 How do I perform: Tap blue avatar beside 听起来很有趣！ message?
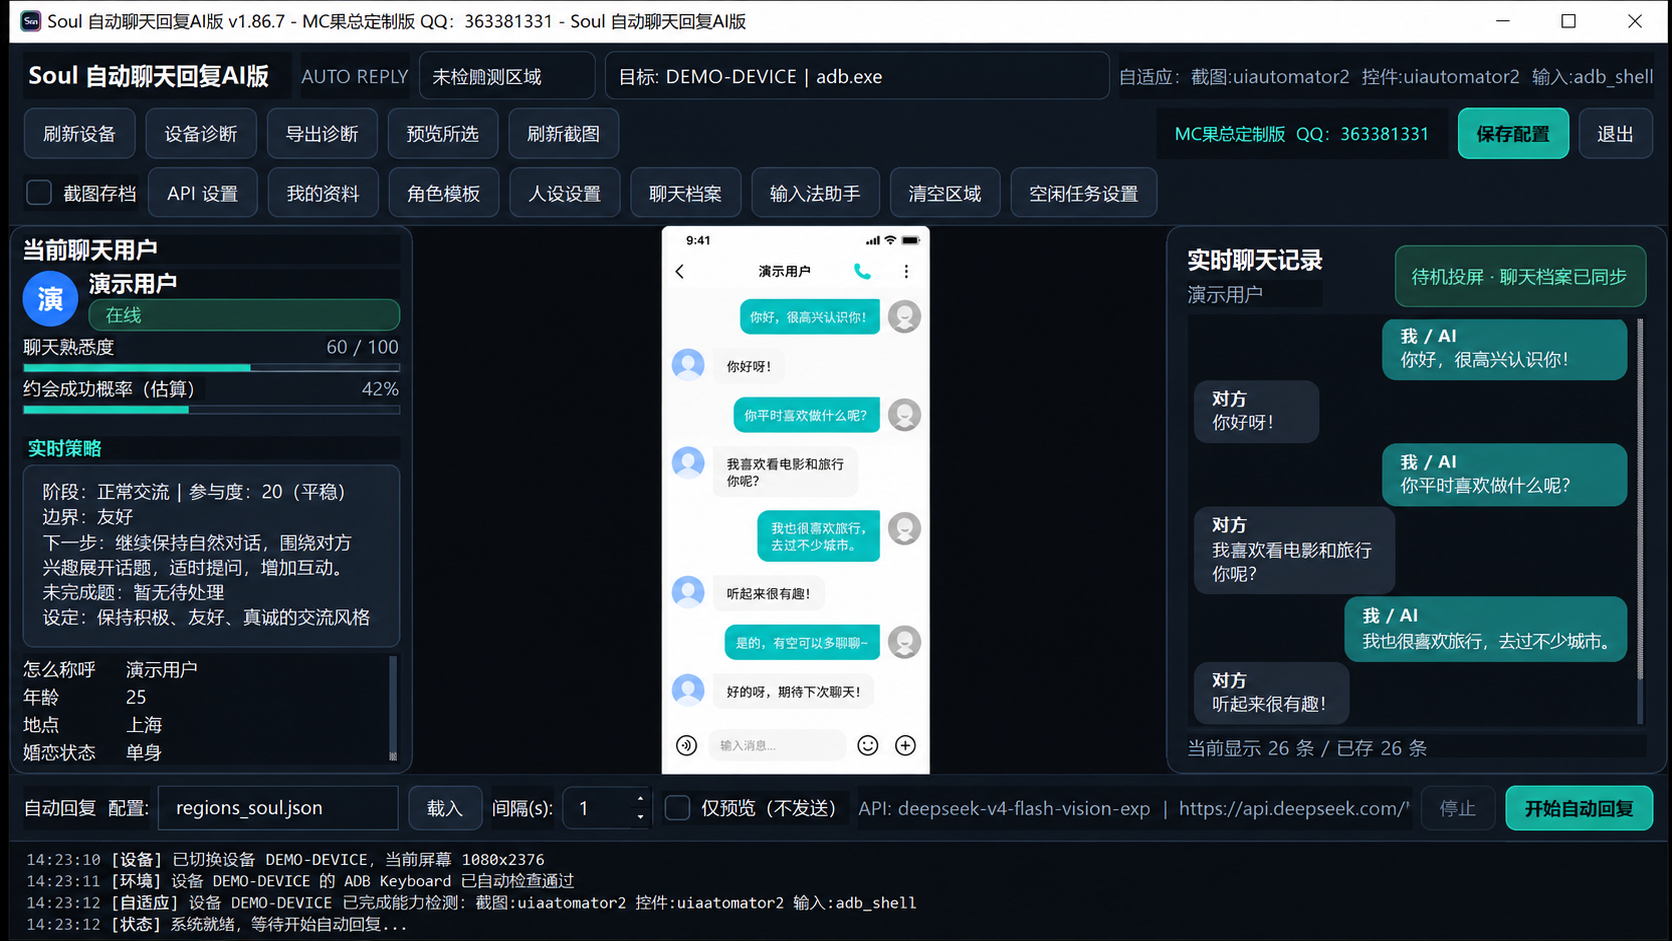pyautogui.click(x=688, y=592)
